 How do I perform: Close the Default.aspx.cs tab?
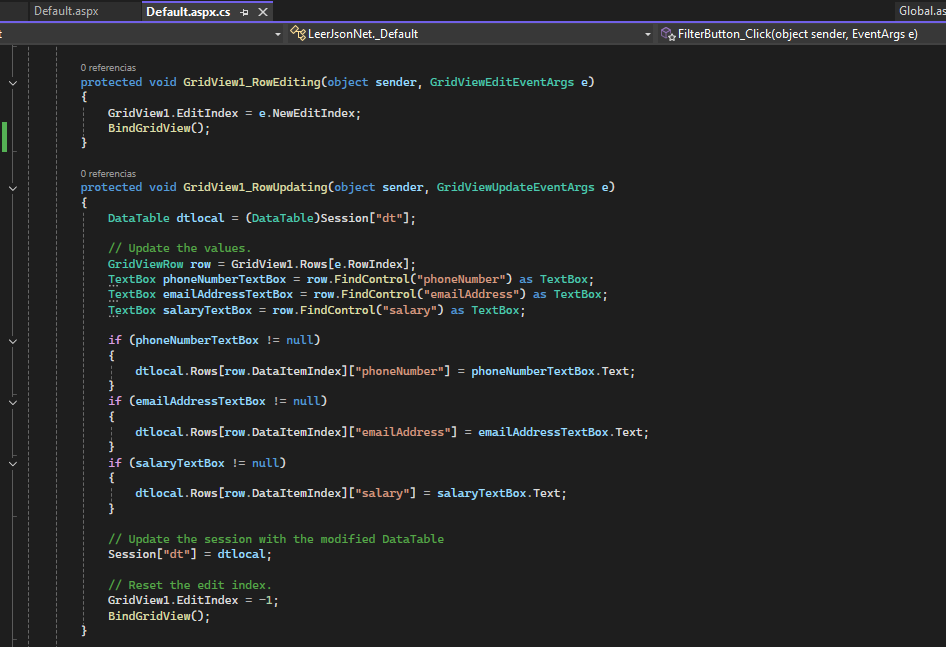263,12
